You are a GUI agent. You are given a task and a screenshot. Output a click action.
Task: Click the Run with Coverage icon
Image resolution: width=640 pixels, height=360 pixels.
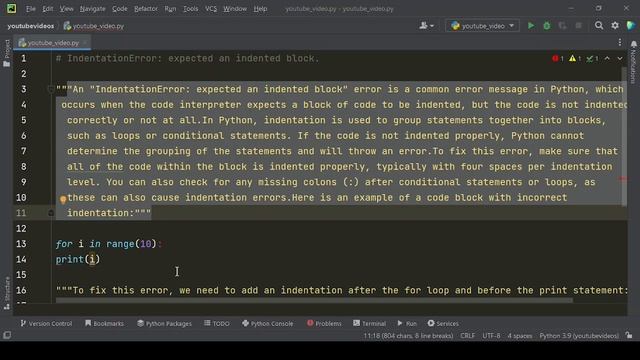562,26
